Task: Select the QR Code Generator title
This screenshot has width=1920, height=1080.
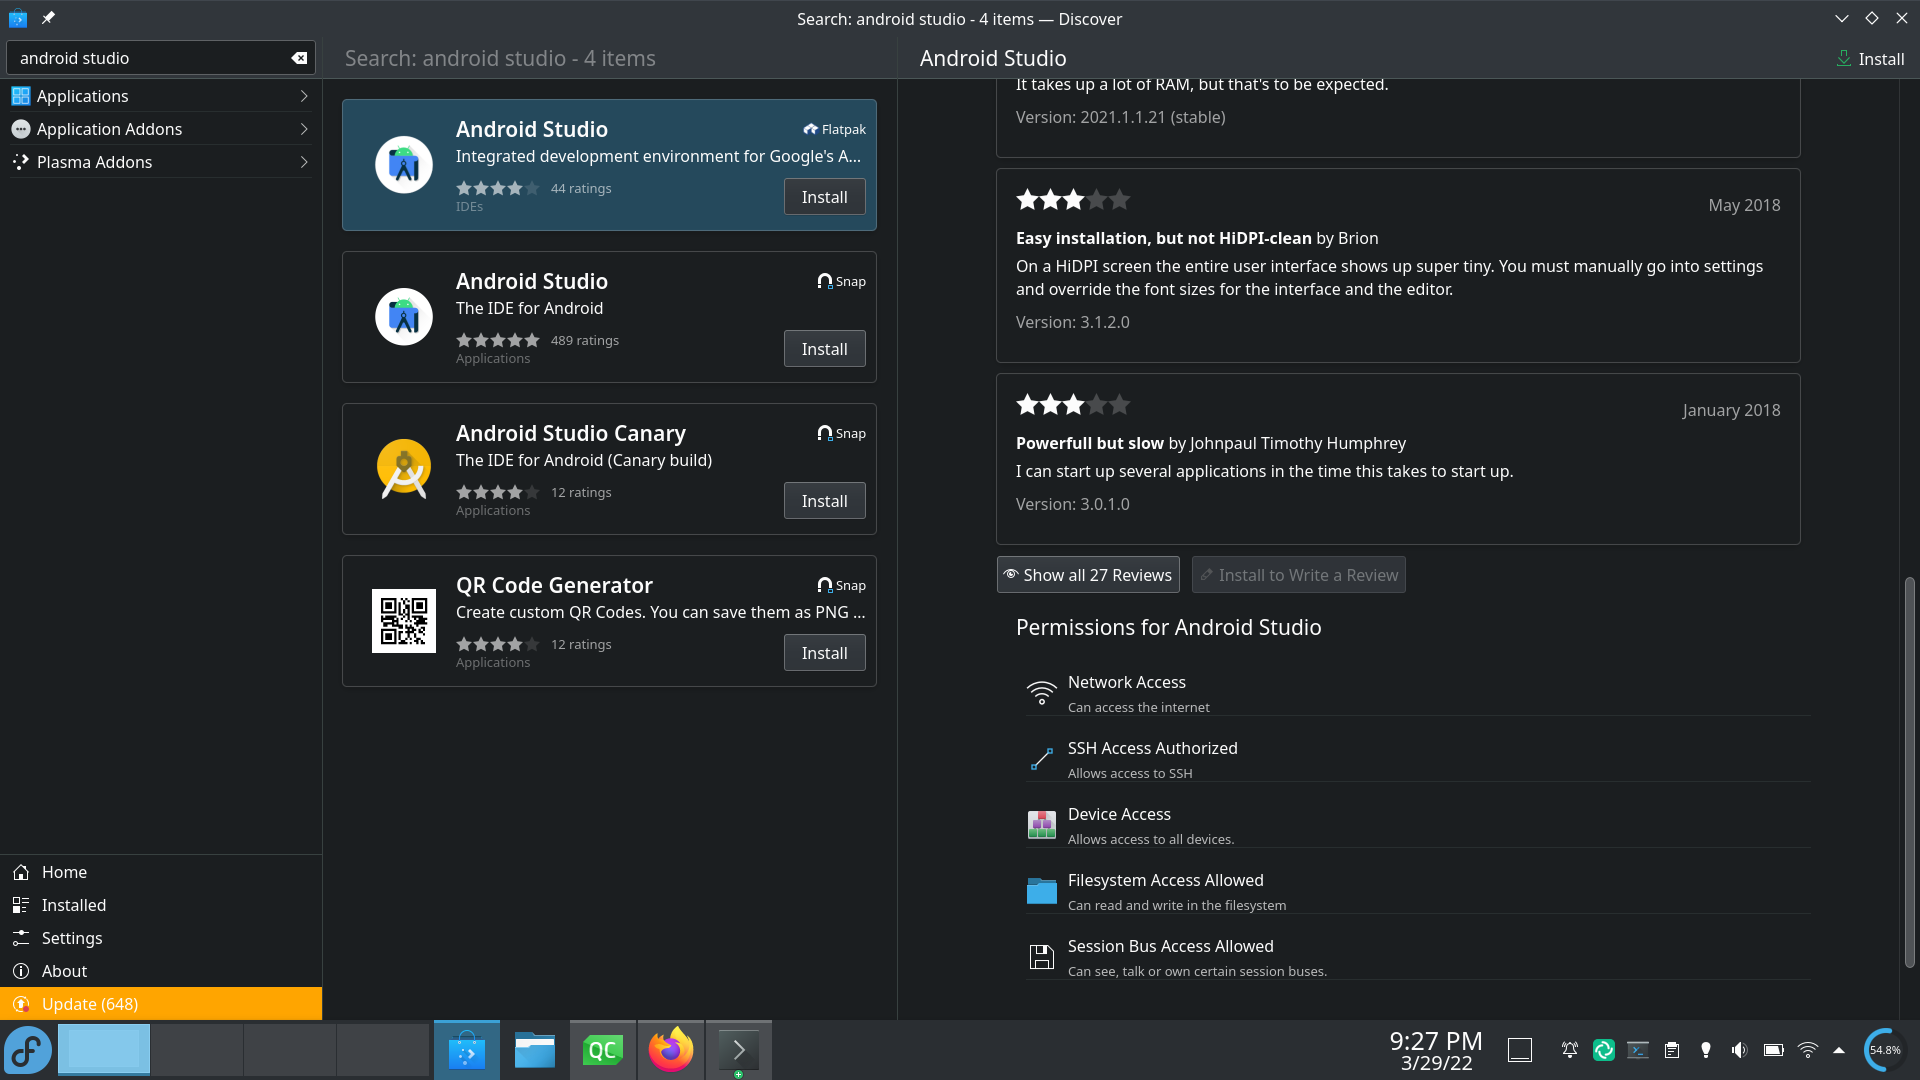Action: (x=554, y=585)
